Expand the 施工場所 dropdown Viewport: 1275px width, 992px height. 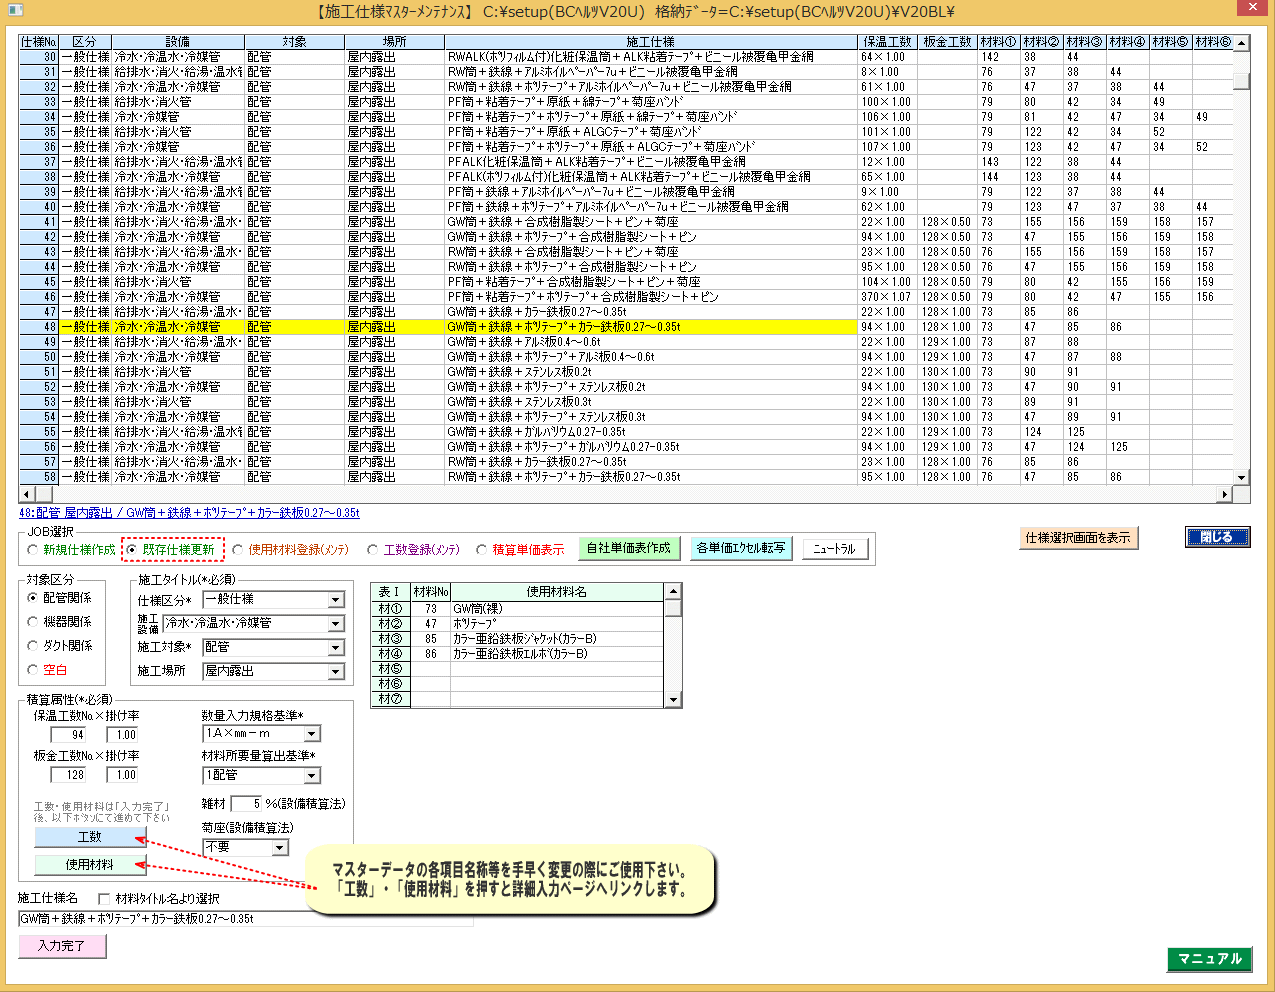(336, 672)
